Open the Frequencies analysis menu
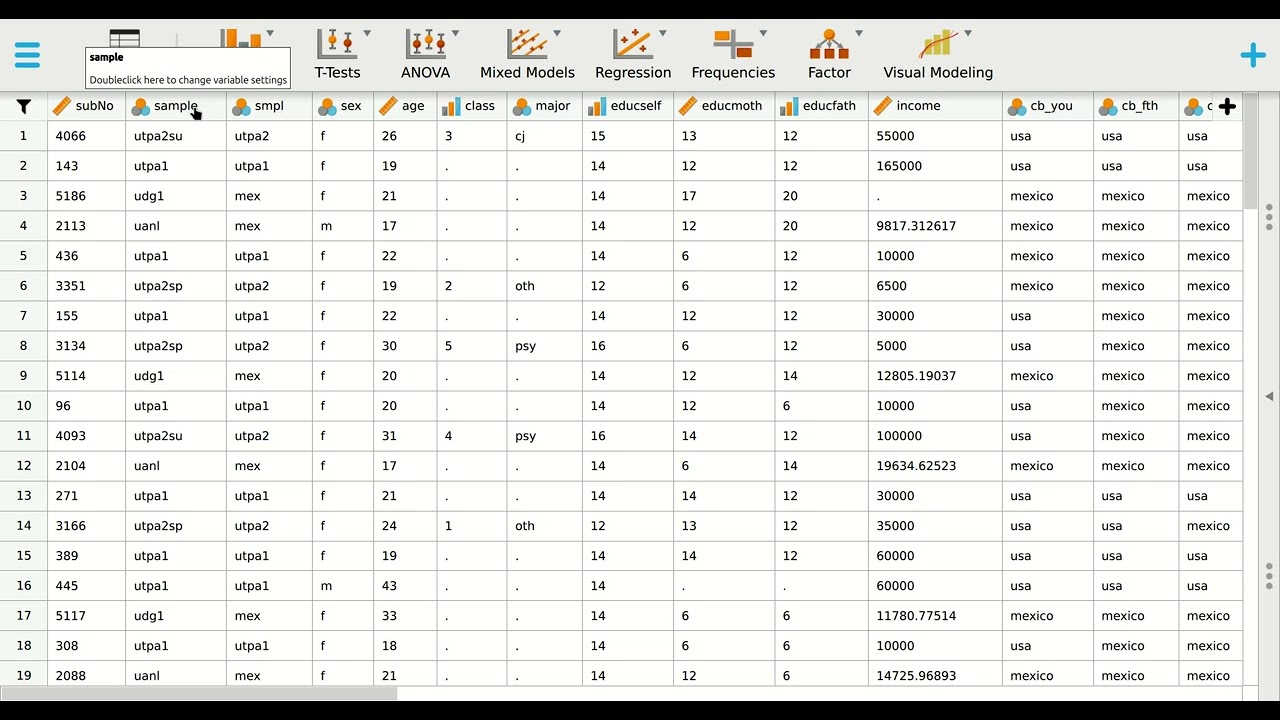This screenshot has width=1280, height=720. [x=733, y=54]
